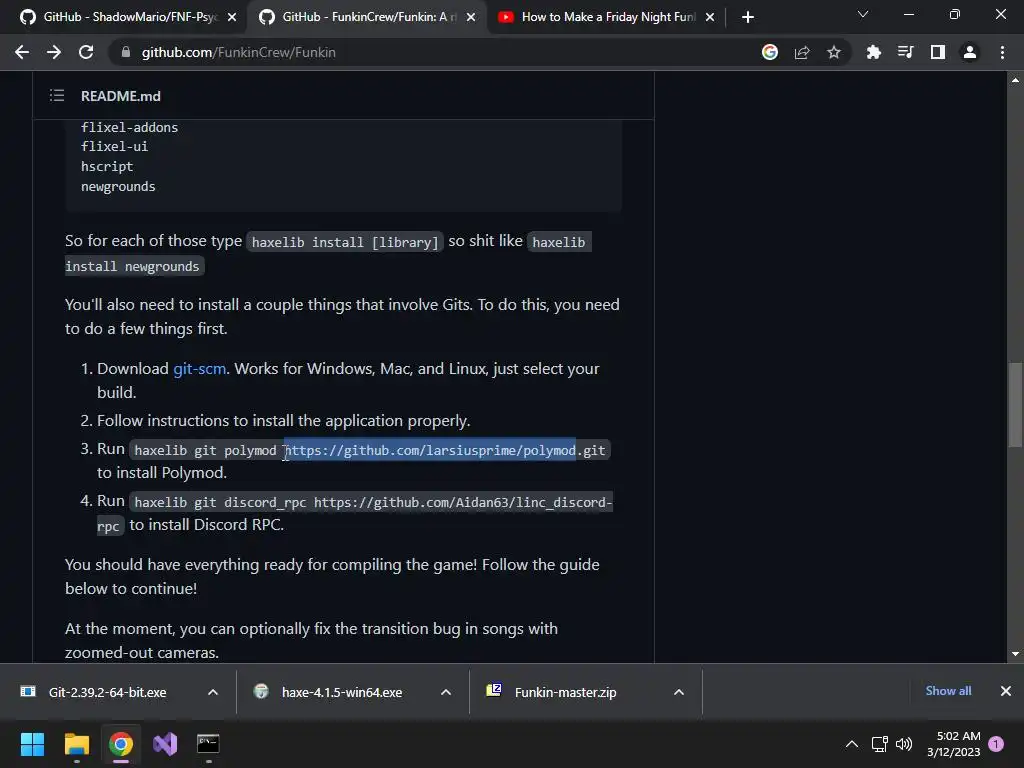Open downloaded Funkin-master.zip
Screen dimensions: 1024x768
565,692
